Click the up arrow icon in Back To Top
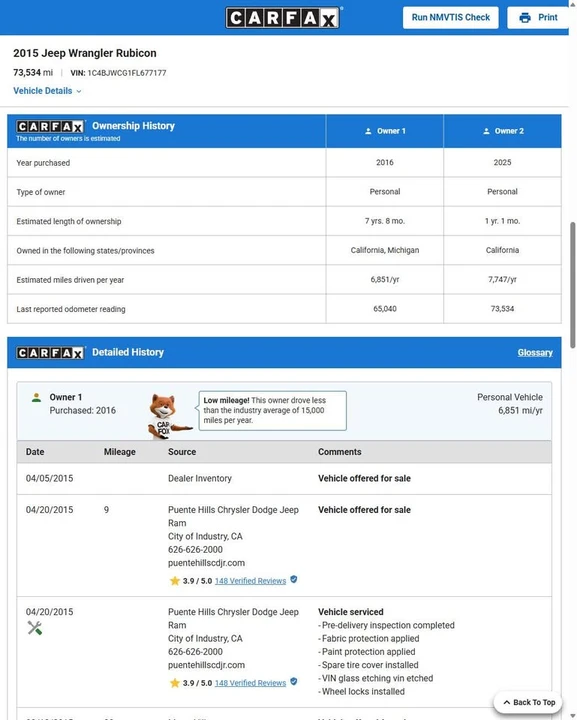 coord(507,702)
